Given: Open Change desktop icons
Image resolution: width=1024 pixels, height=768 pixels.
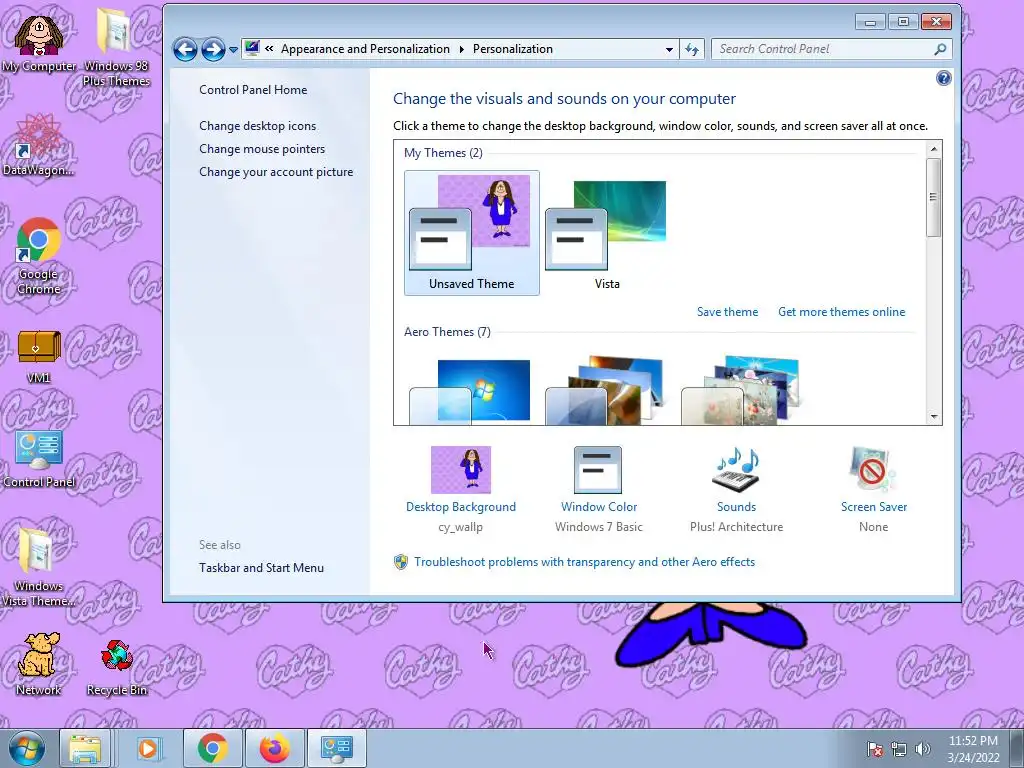Looking at the screenshot, I should click(257, 126).
